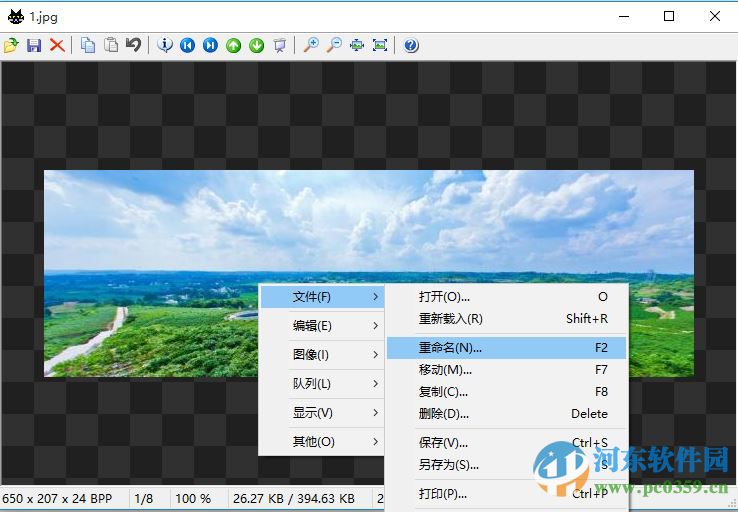
Task: Click the zoom out magnifier icon
Action: pos(334,45)
